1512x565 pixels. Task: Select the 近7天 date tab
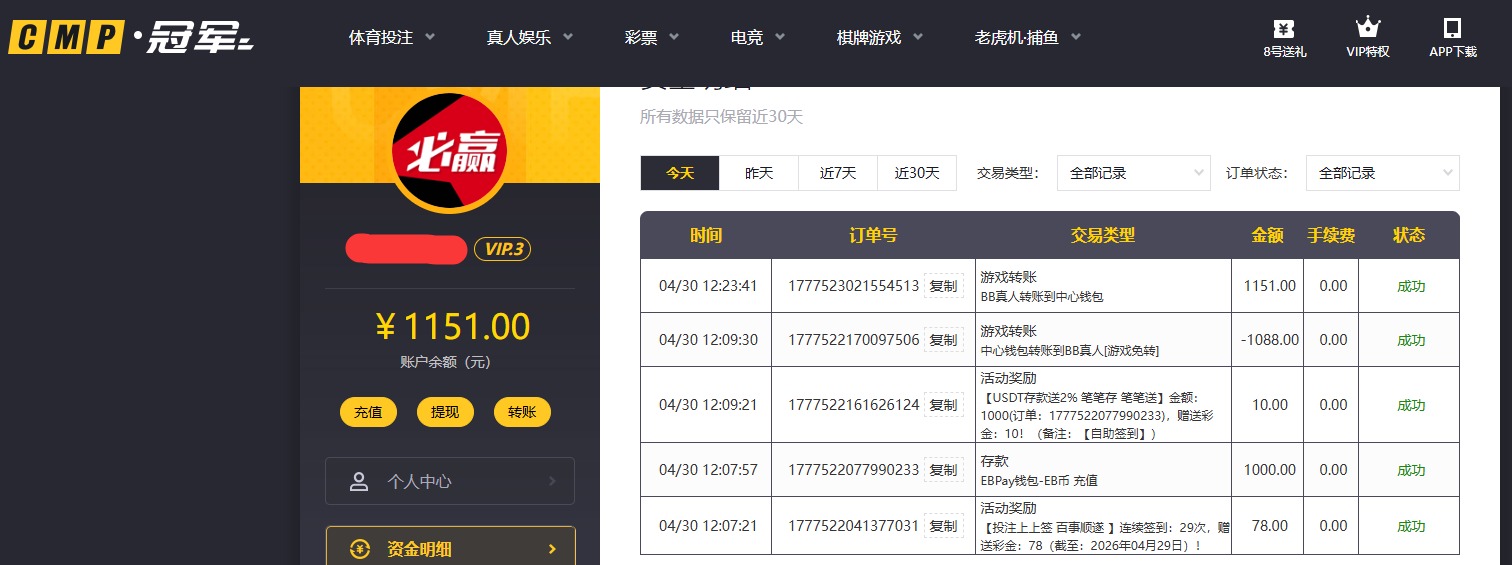click(838, 173)
